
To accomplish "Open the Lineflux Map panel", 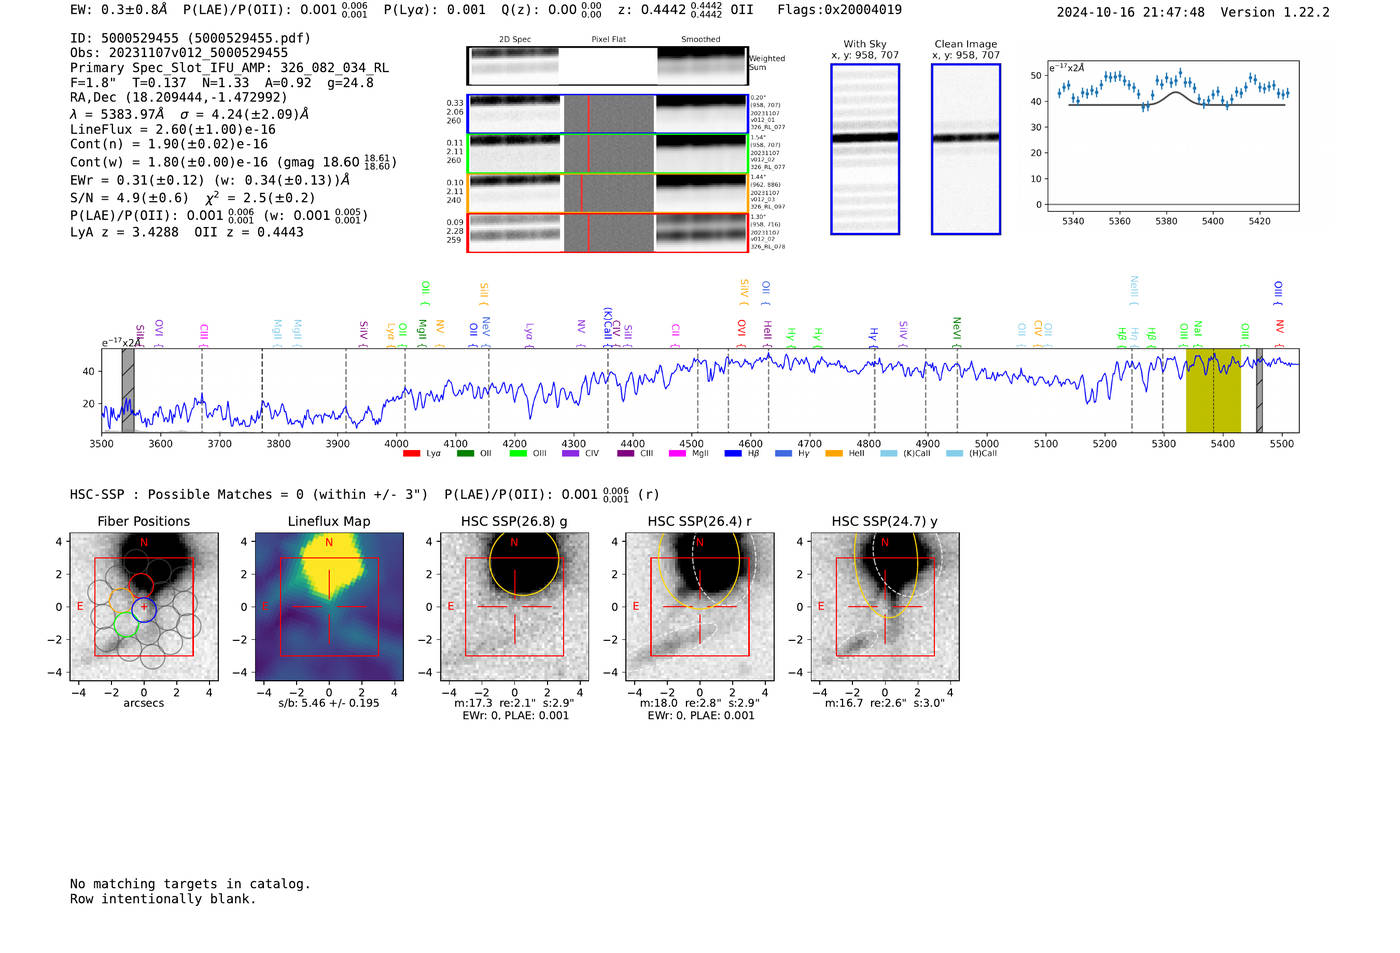I will [x=329, y=607].
